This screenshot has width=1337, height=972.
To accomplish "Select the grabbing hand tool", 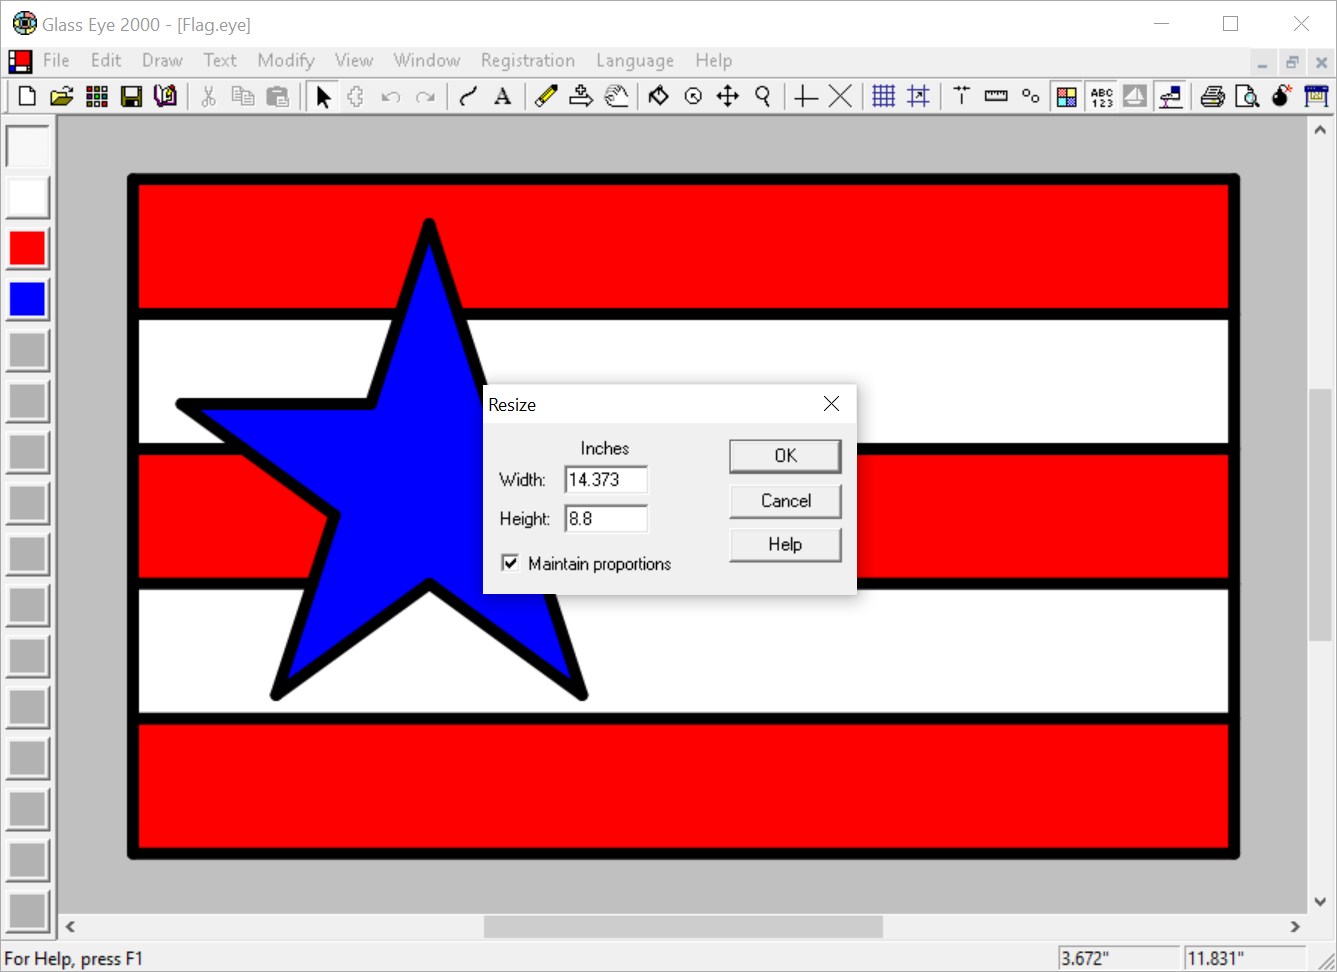I will pyautogui.click(x=616, y=96).
